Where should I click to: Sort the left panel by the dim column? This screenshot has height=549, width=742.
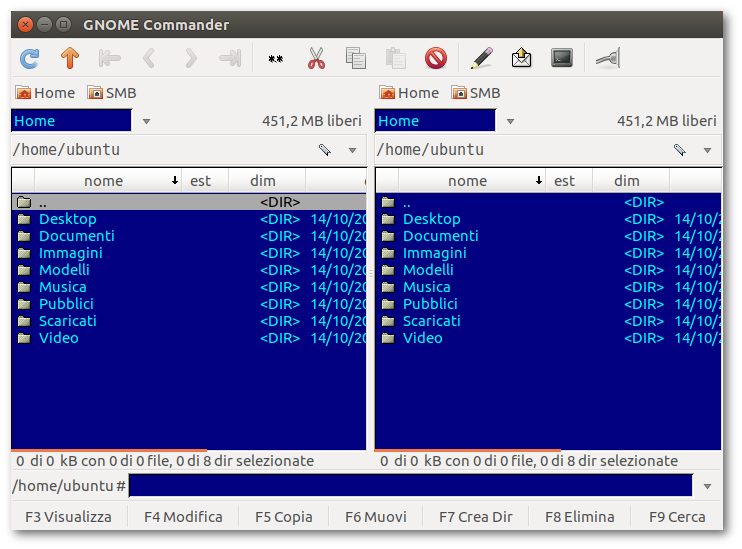coord(263,181)
